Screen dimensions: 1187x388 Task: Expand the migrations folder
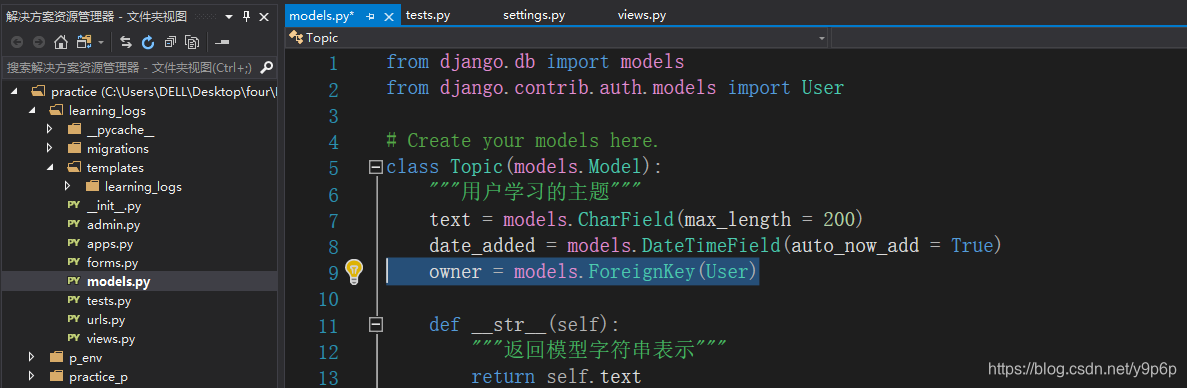(x=50, y=148)
